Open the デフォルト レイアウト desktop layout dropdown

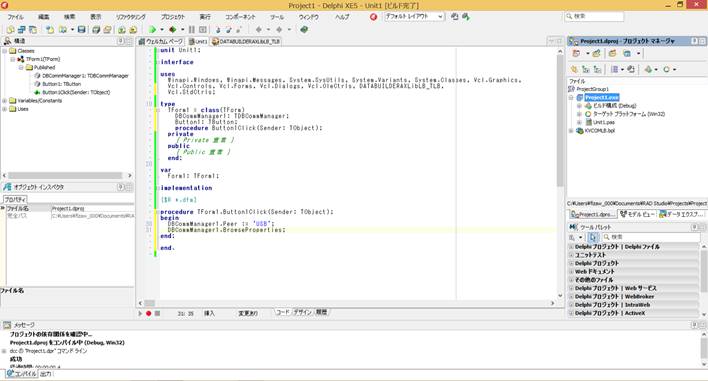[x=440, y=17]
